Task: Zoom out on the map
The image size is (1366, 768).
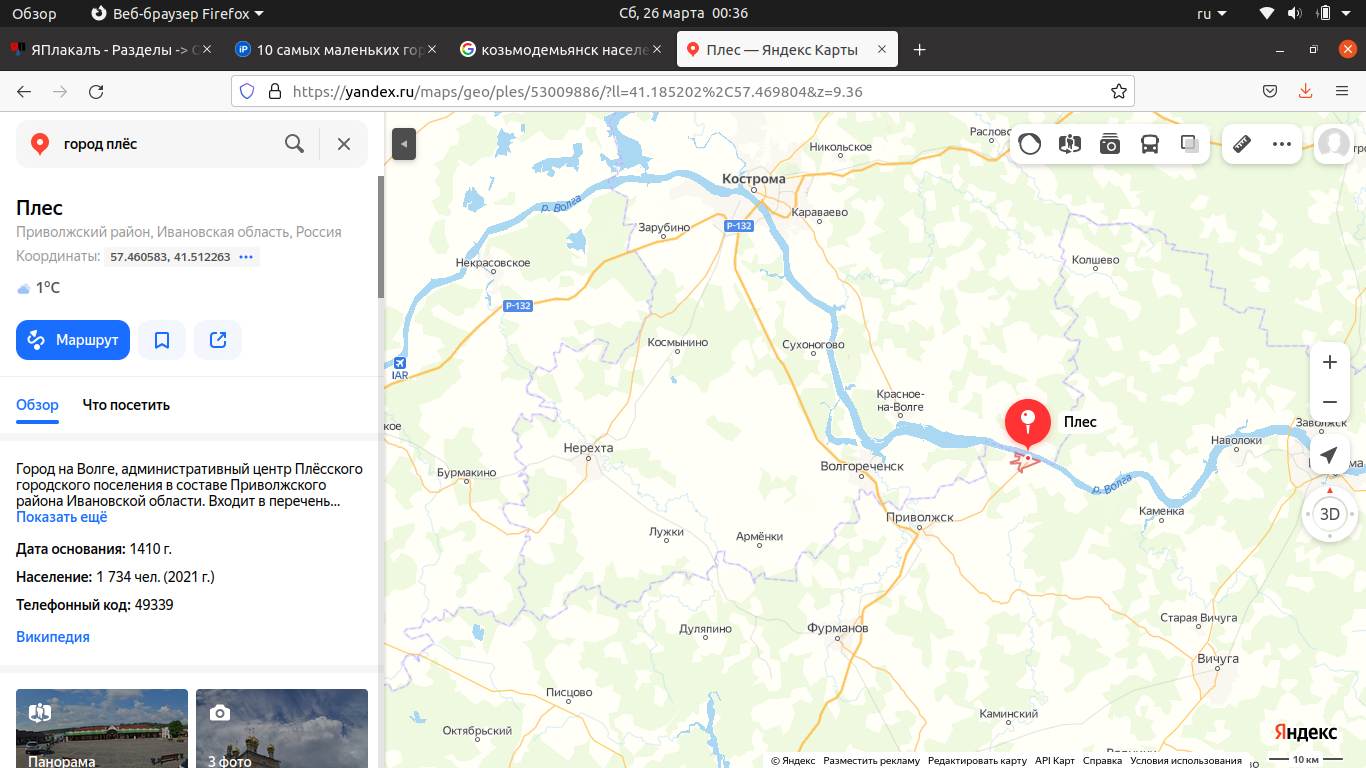Action: (1330, 402)
